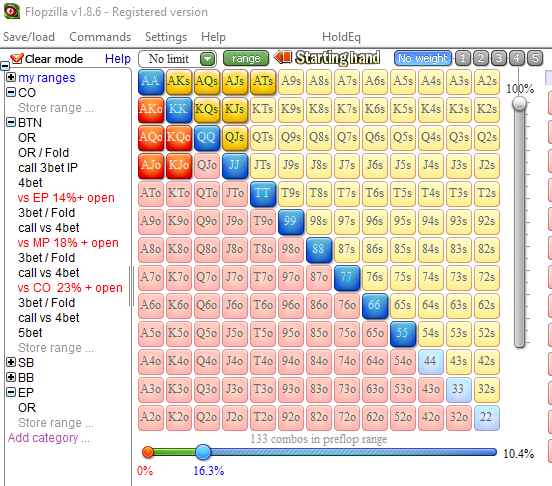Image resolution: width=552 pixels, height=486 pixels.
Task: Toggle the 44 pair cell
Action: tap(431, 361)
